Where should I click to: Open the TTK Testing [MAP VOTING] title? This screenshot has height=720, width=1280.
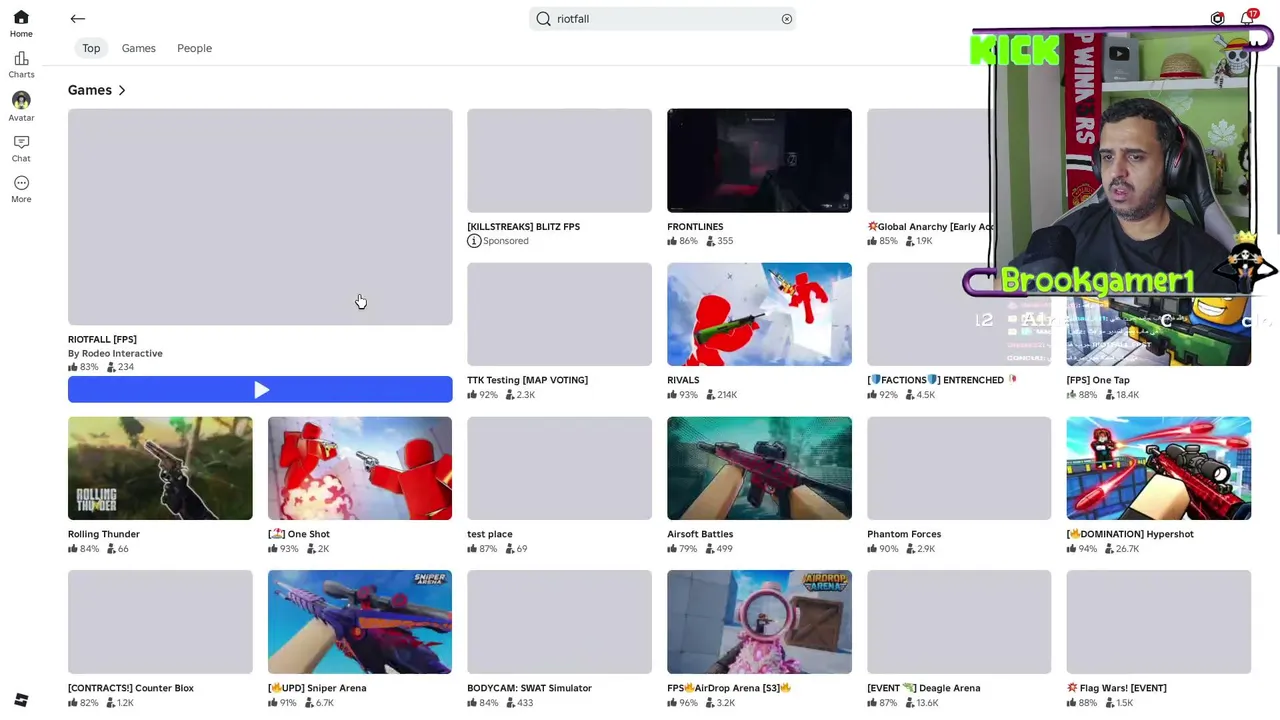[527, 380]
